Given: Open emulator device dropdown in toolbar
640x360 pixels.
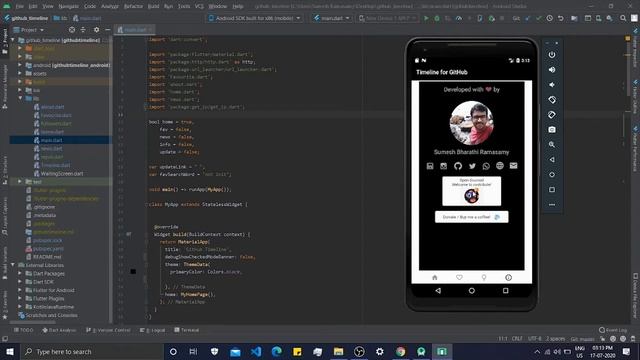Looking at the screenshot, I should pos(387,18).
